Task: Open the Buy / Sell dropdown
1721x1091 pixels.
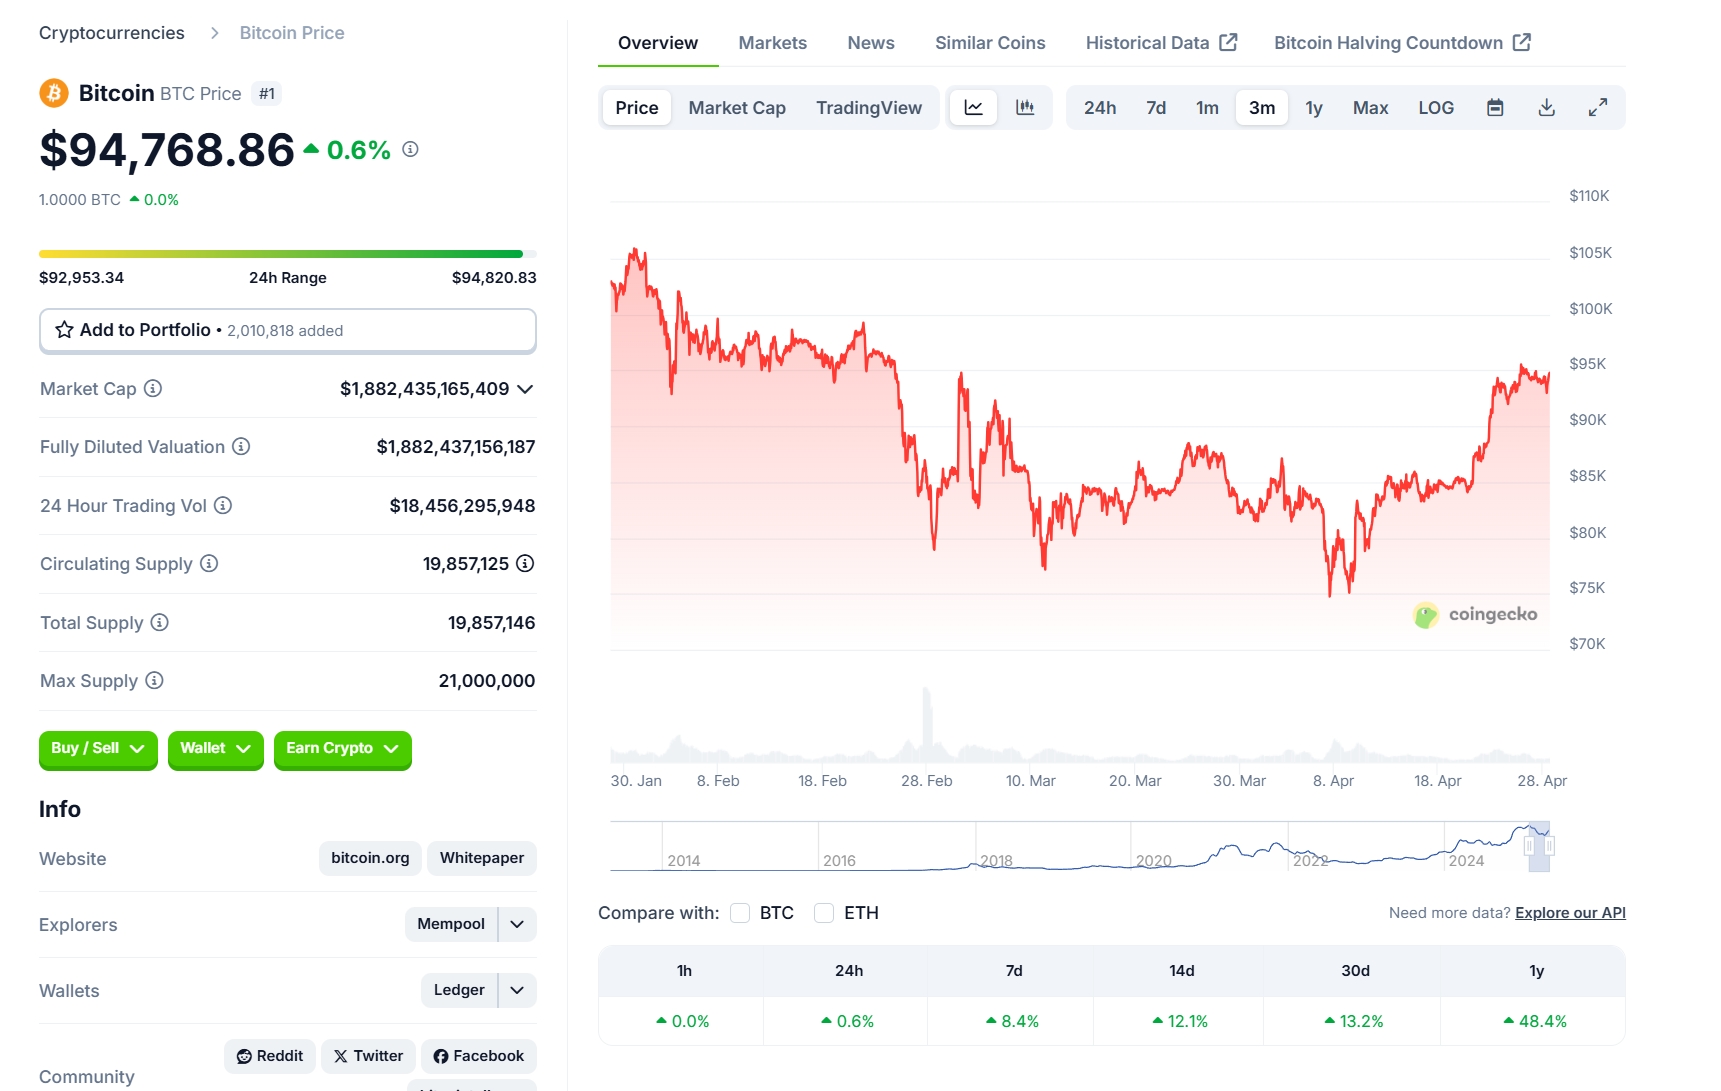Action: pyautogui.click(x=98, y=748)
